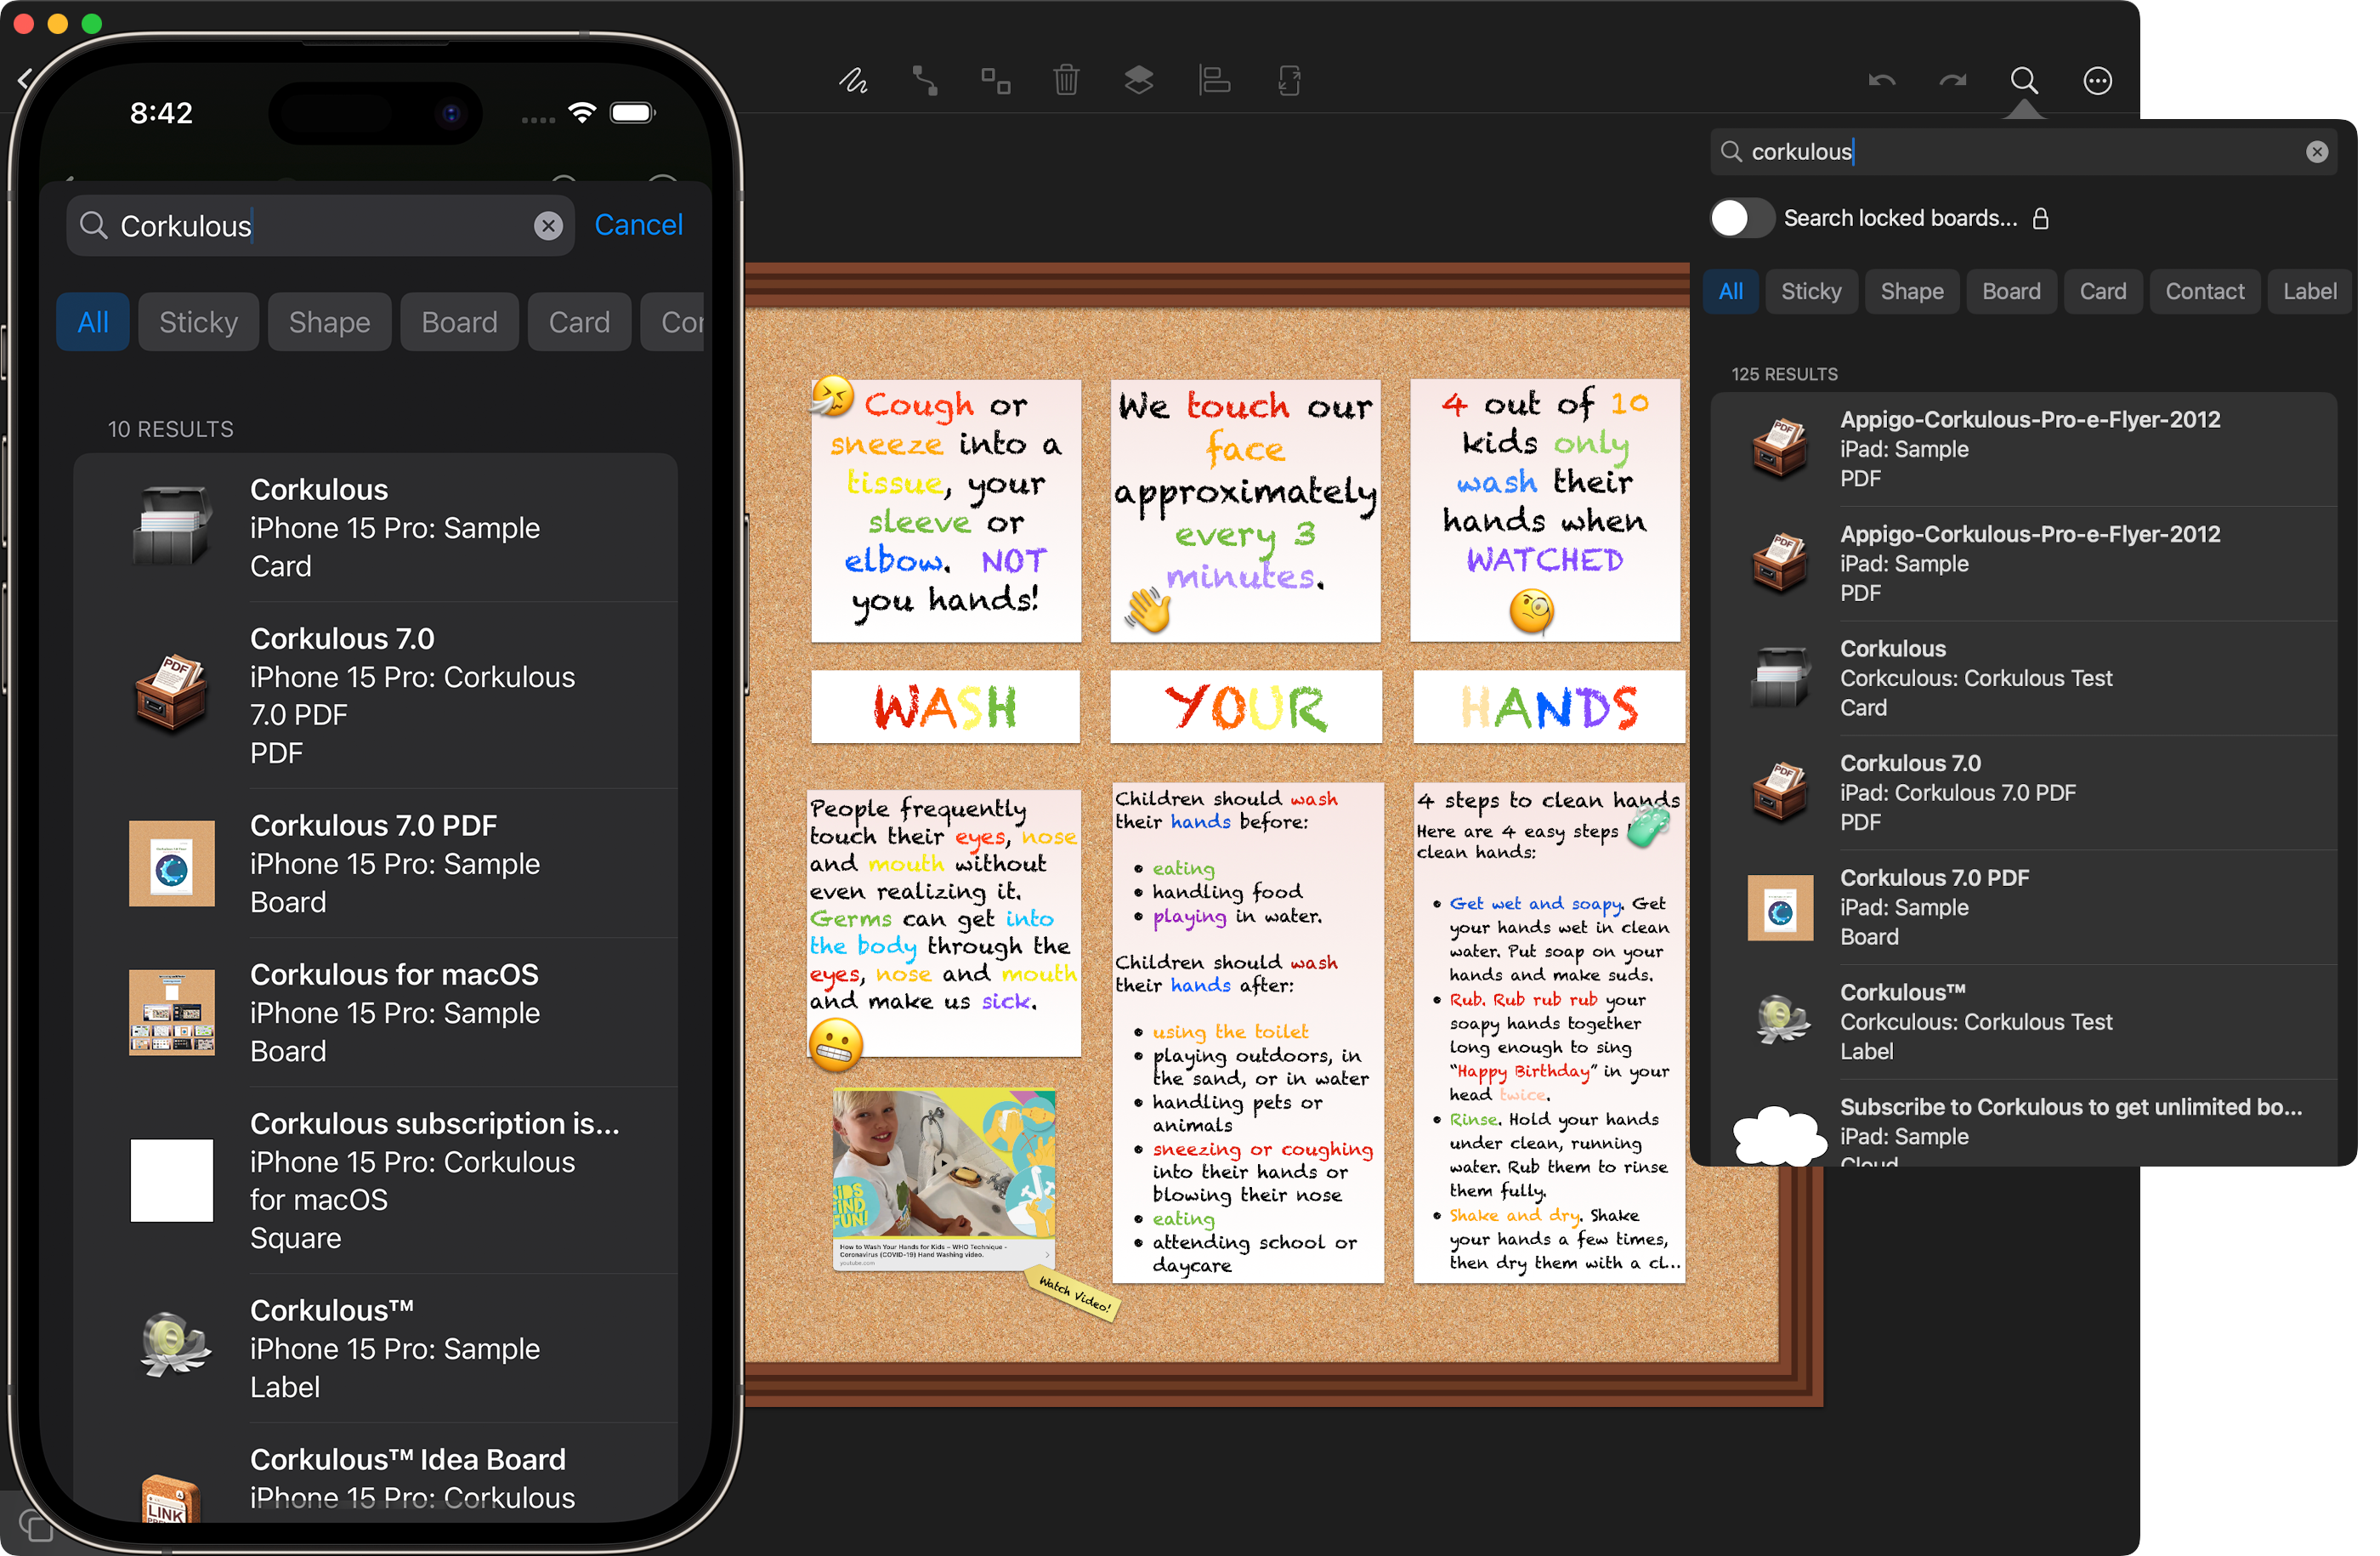Select the Sticky filter in Mac search
Image resolution: width=2380 pixels, height=1556 pixels.
click(1810, 291)
